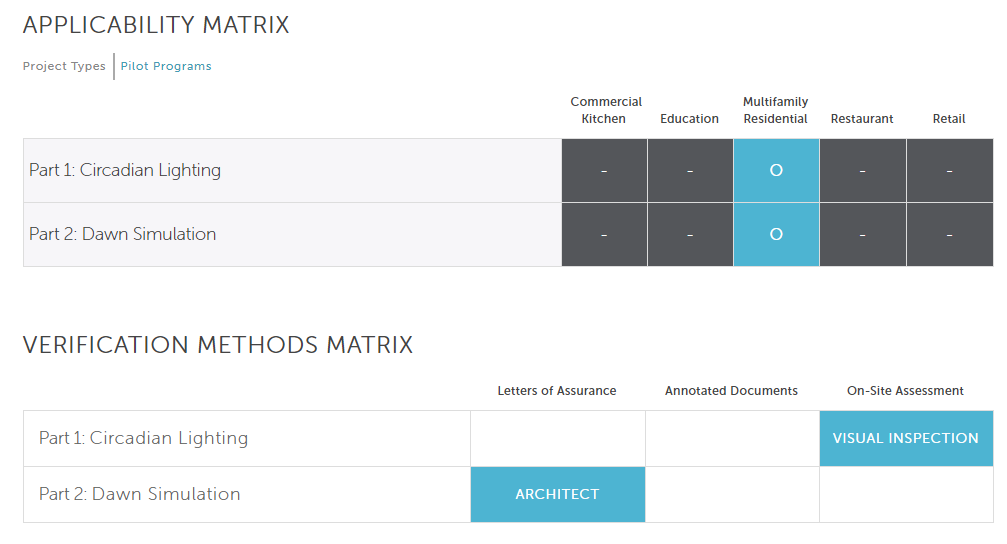Select Circadian Lighting row in Applicability Matrix
The image size is (1007, 544).
(x=125, y=170)
